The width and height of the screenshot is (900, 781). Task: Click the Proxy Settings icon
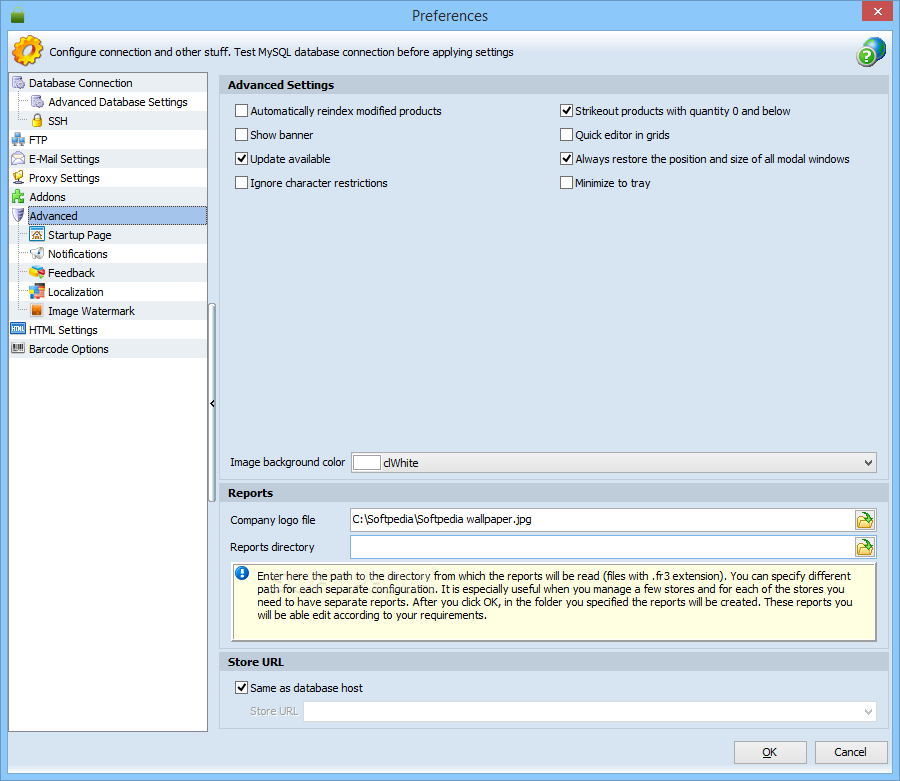(x=18, y=177)
